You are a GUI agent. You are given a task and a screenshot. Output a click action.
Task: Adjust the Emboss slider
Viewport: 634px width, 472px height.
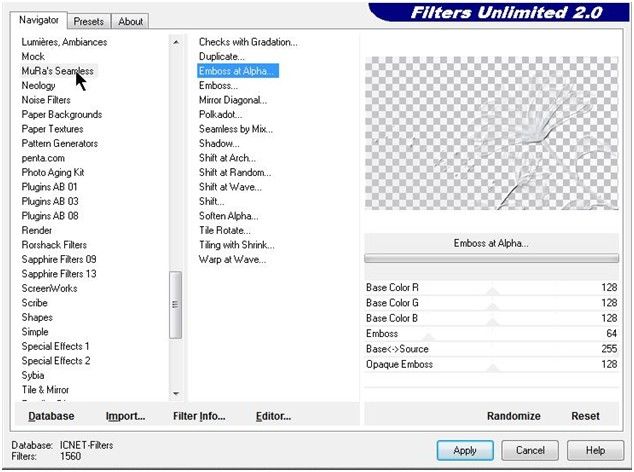click(491, 334)
